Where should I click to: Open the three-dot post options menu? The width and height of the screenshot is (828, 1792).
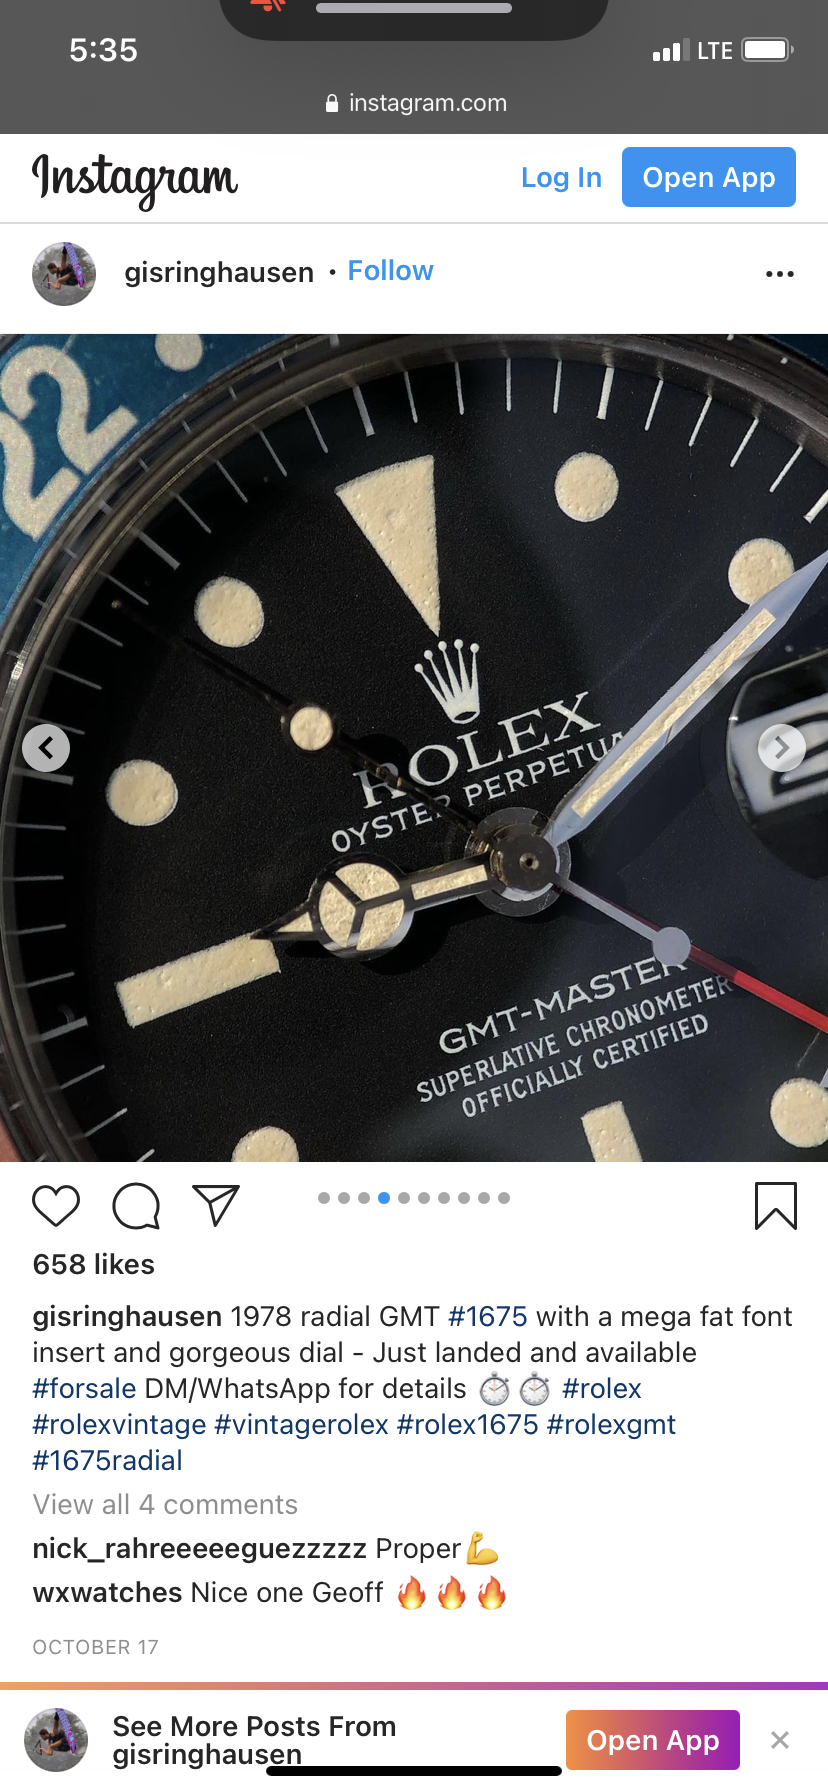[779, 274]
